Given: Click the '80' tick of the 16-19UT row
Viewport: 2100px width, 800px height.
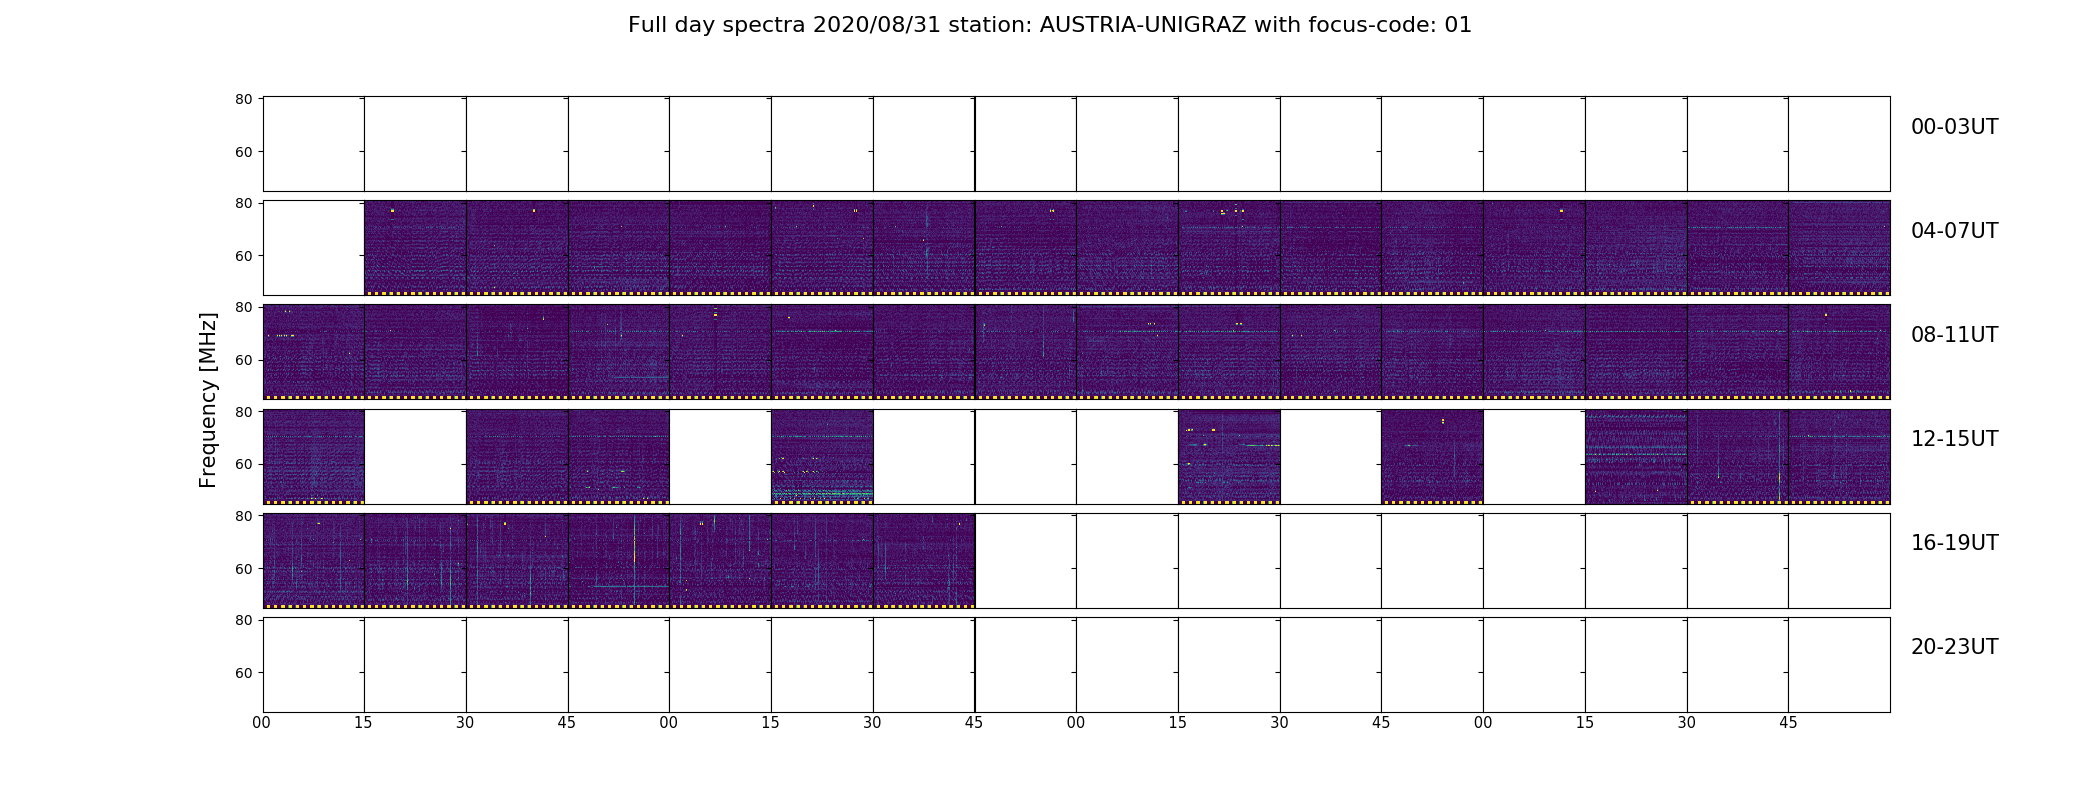Looking at the screenshot, I should [243, 516].
